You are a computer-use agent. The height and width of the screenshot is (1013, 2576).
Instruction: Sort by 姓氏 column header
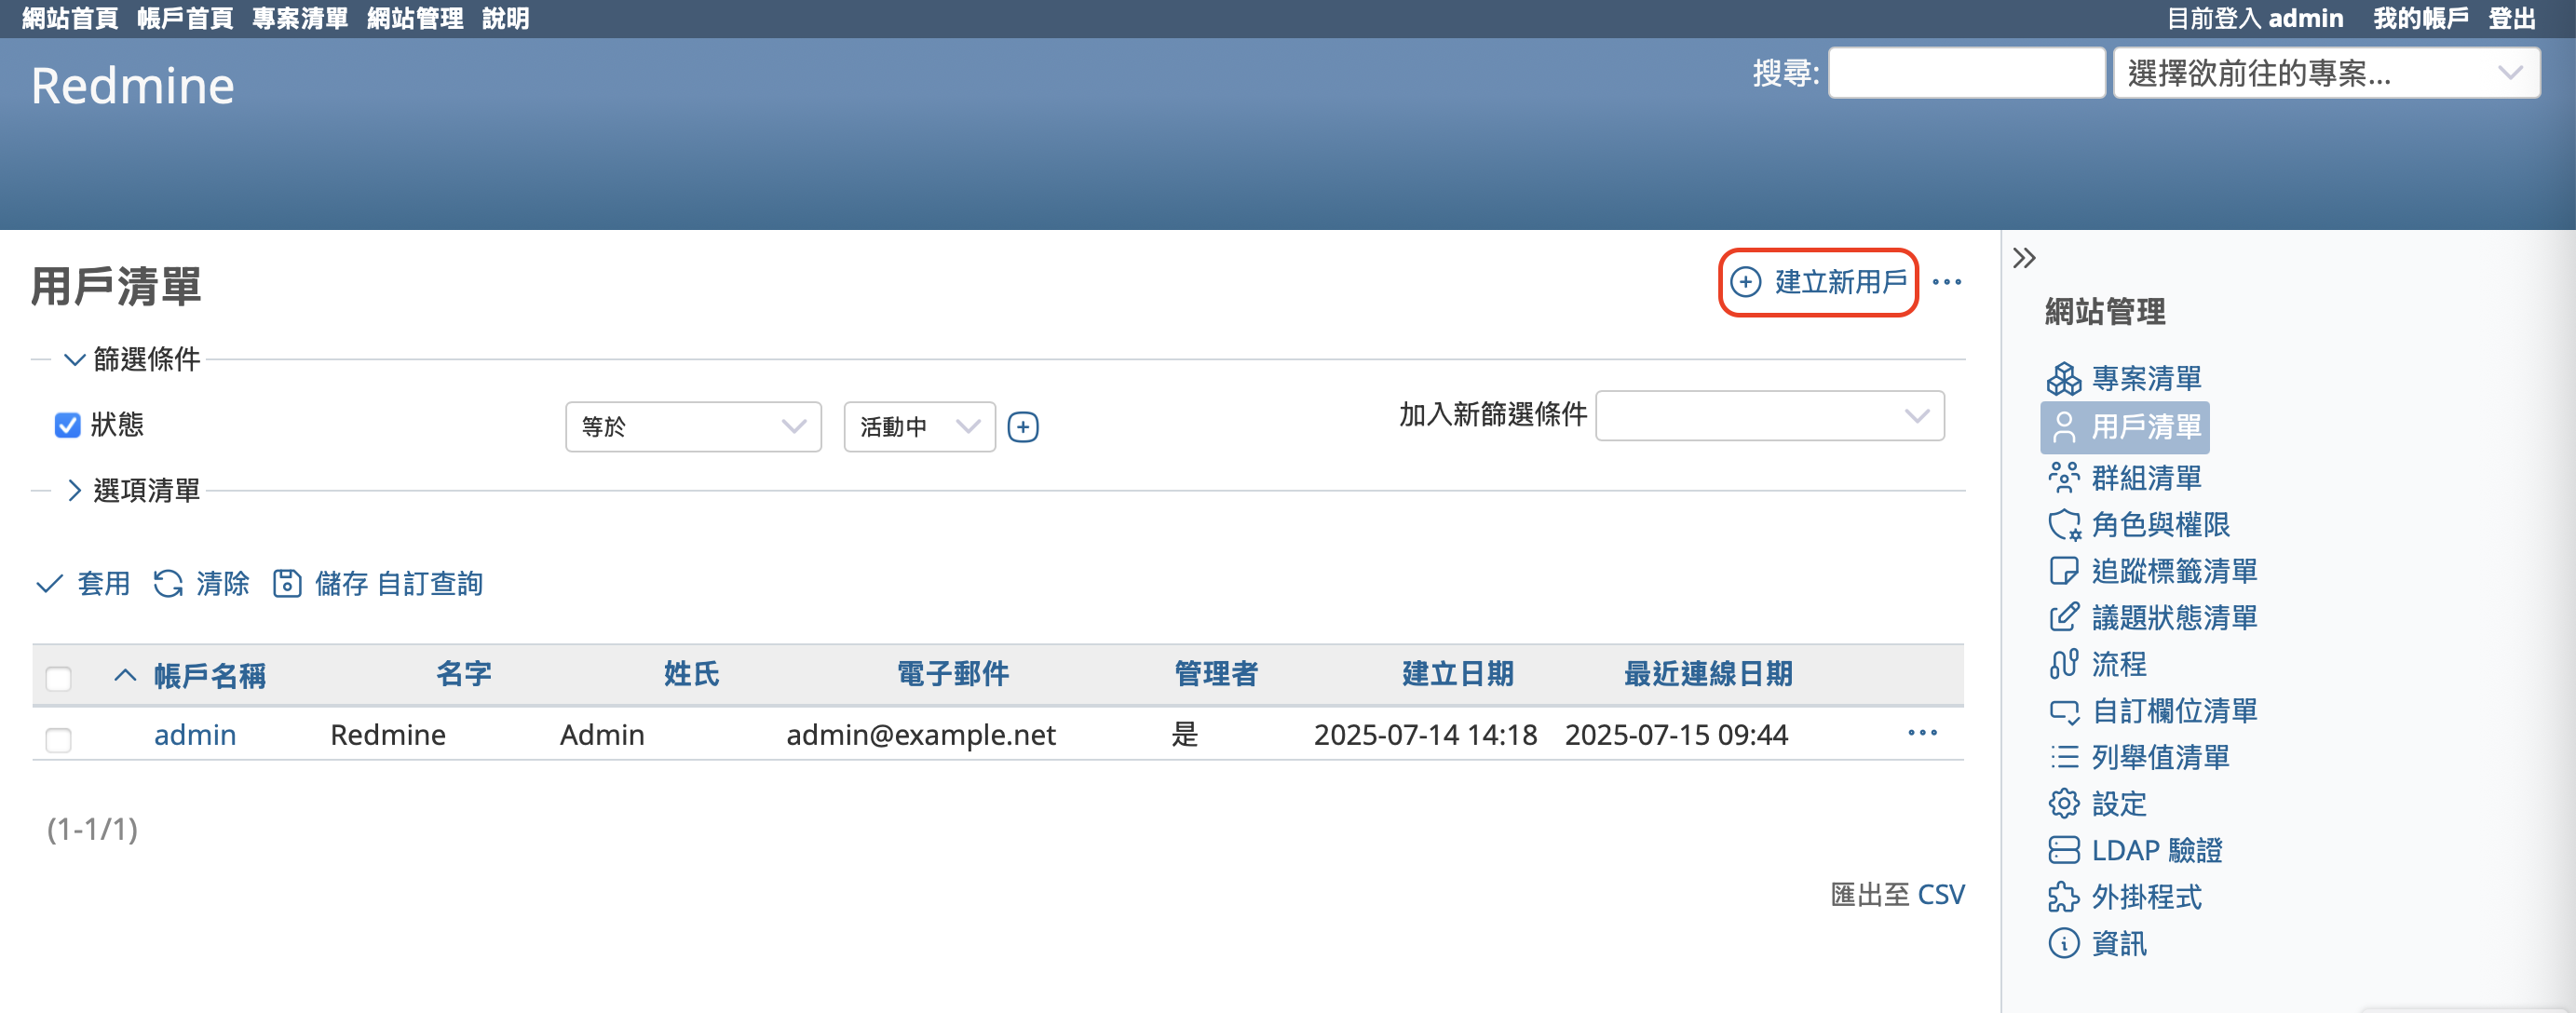click(692, 673)
